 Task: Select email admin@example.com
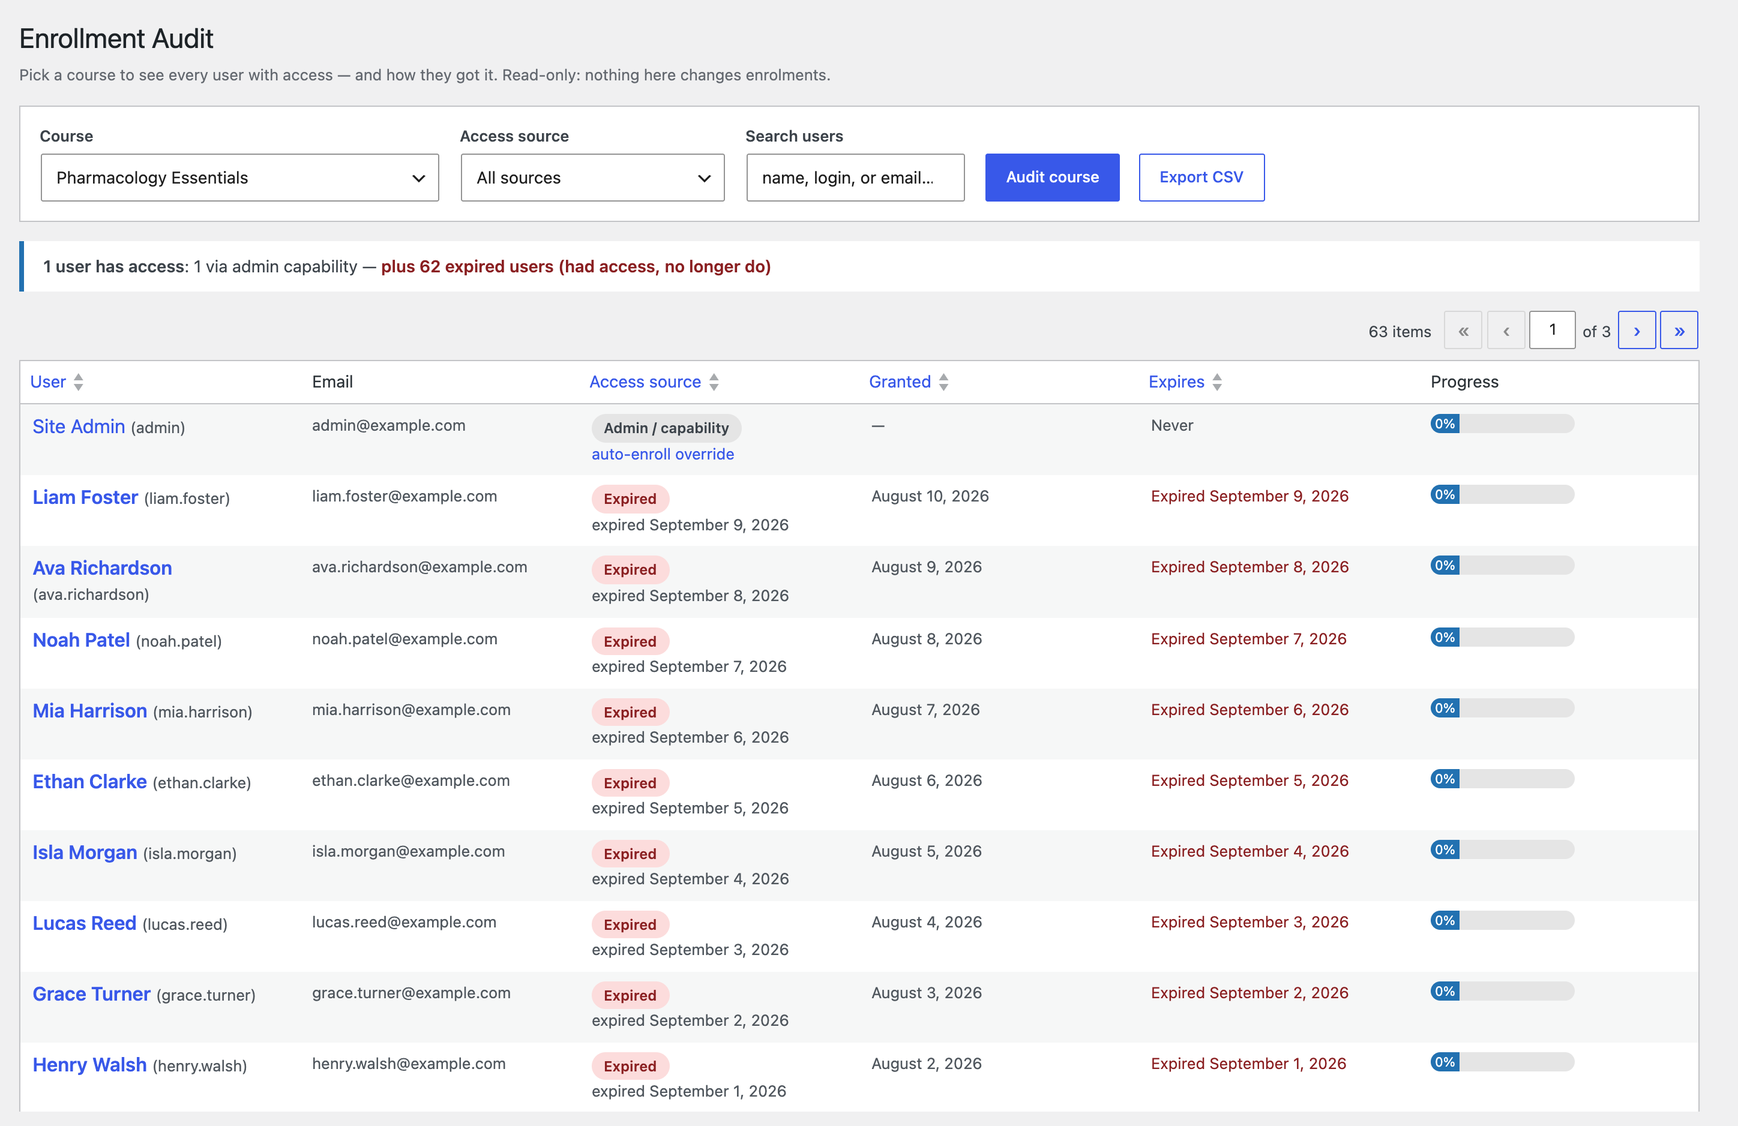click(x=389, y=425)
